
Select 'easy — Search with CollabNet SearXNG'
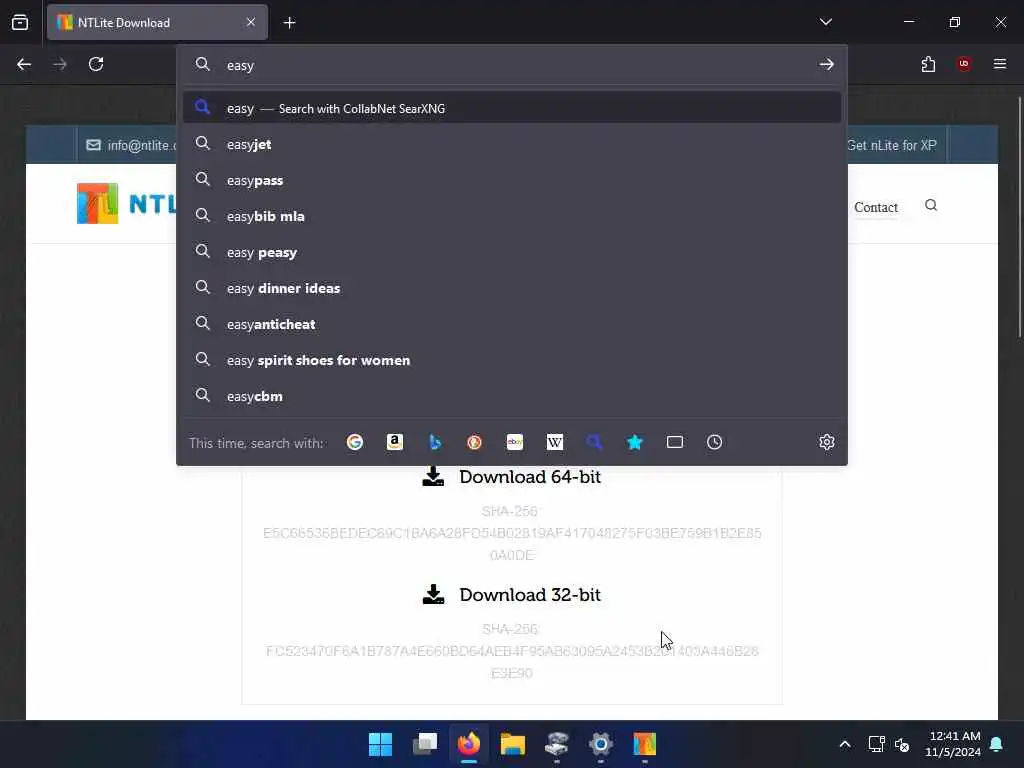tap(512, 108)
